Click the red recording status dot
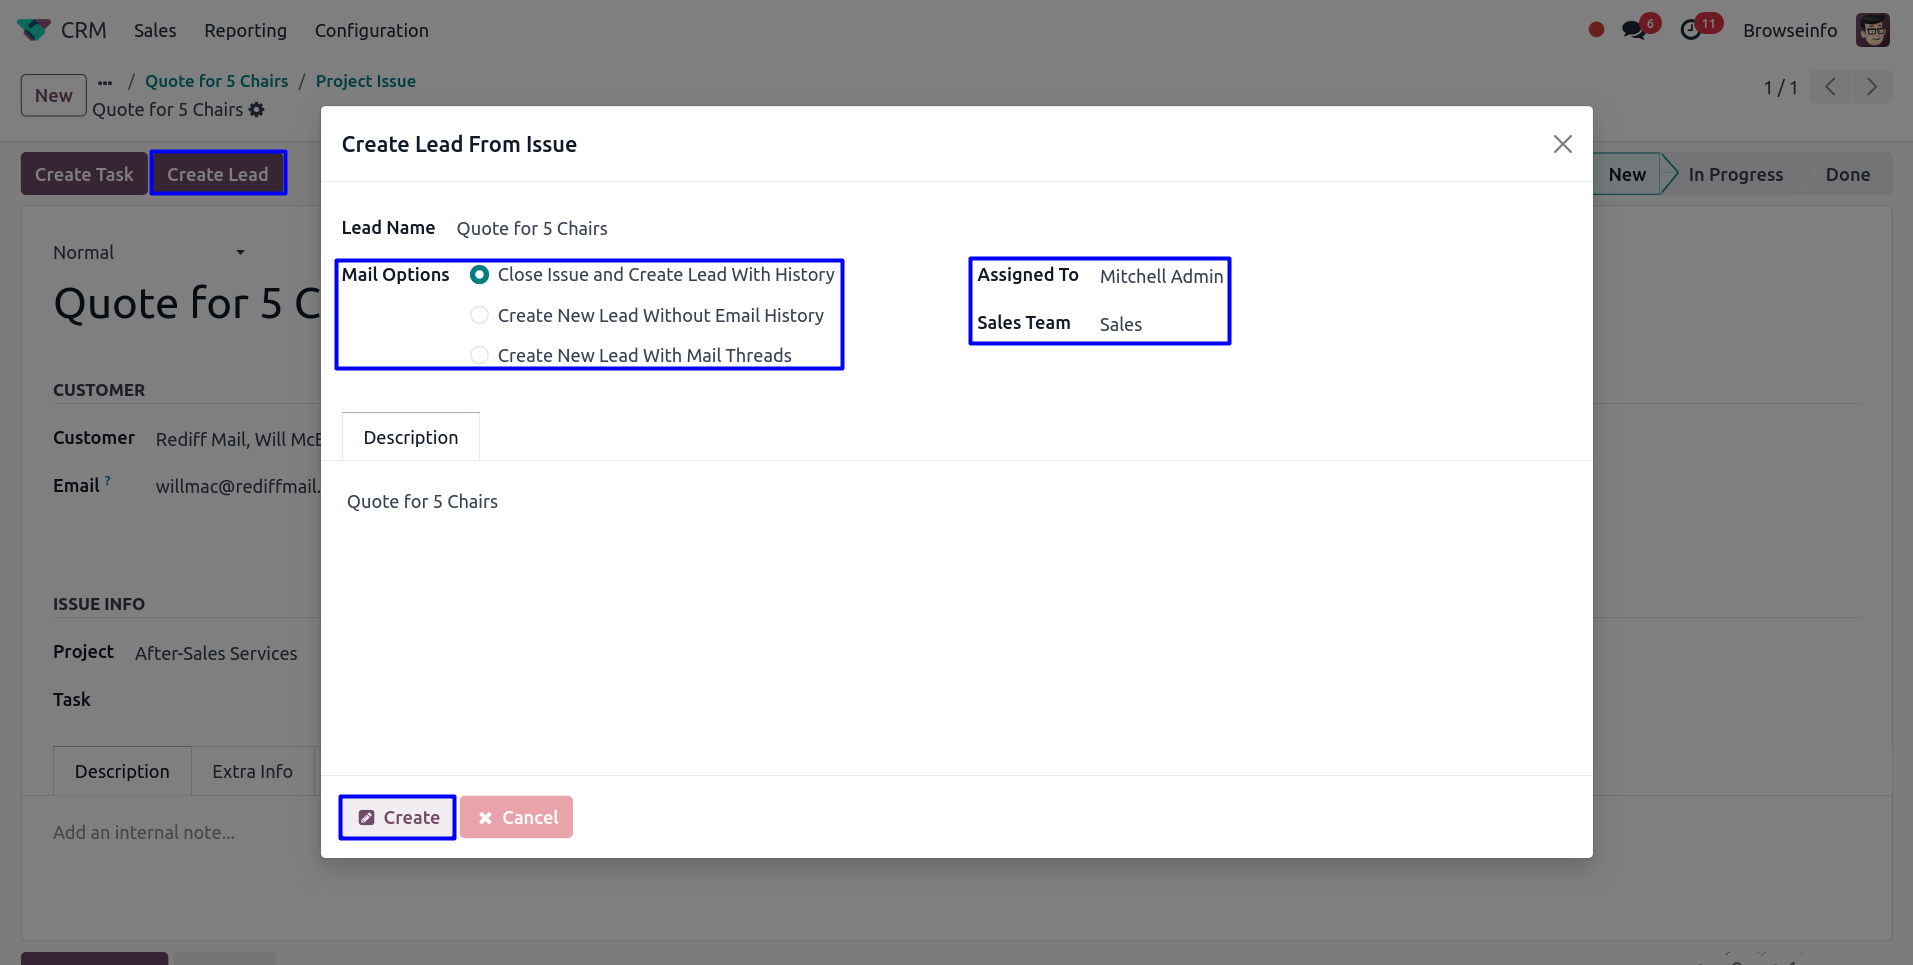This screenshot has width=1913, height=965. 1596,30
